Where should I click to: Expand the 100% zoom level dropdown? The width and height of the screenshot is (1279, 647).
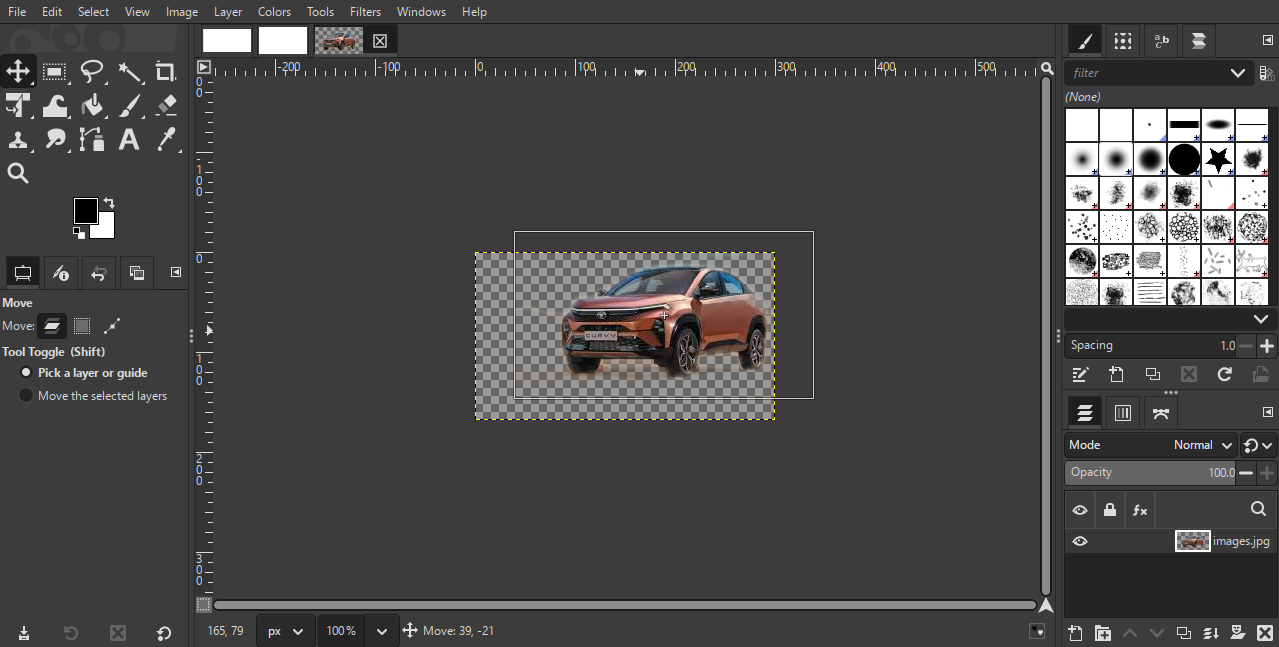381,631
